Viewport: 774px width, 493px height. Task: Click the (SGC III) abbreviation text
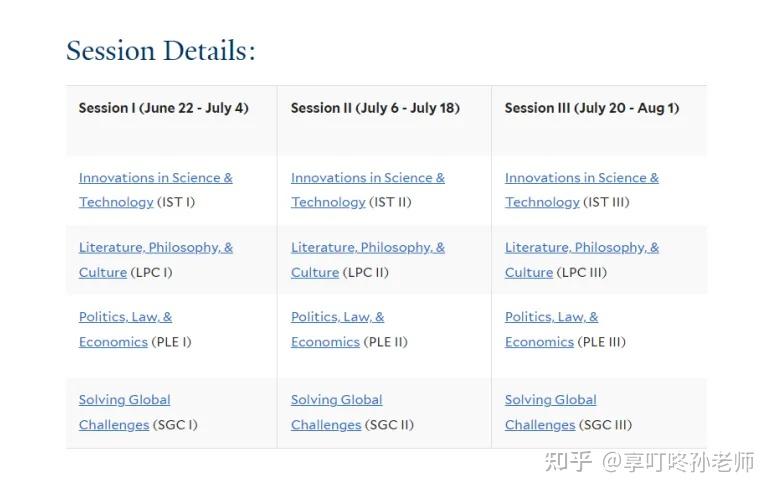pos(606,425)
